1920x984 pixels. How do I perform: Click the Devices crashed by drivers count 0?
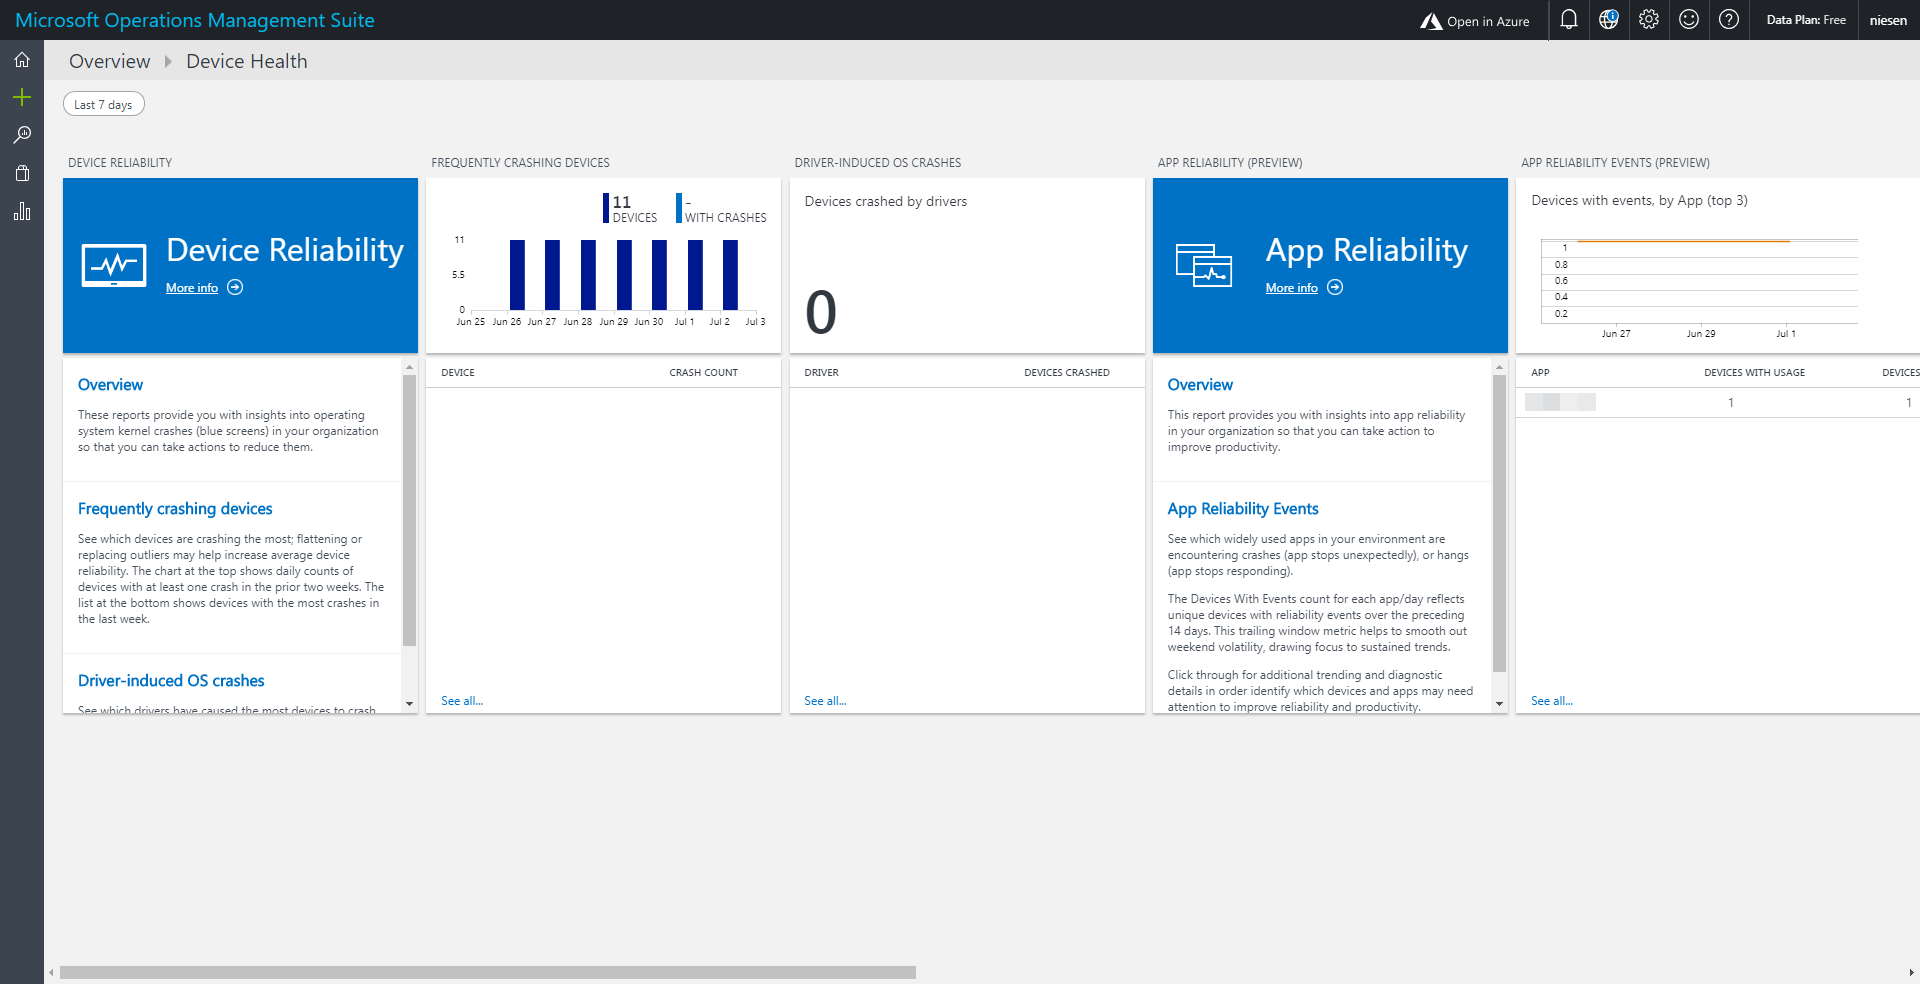(x=821, y=312)
